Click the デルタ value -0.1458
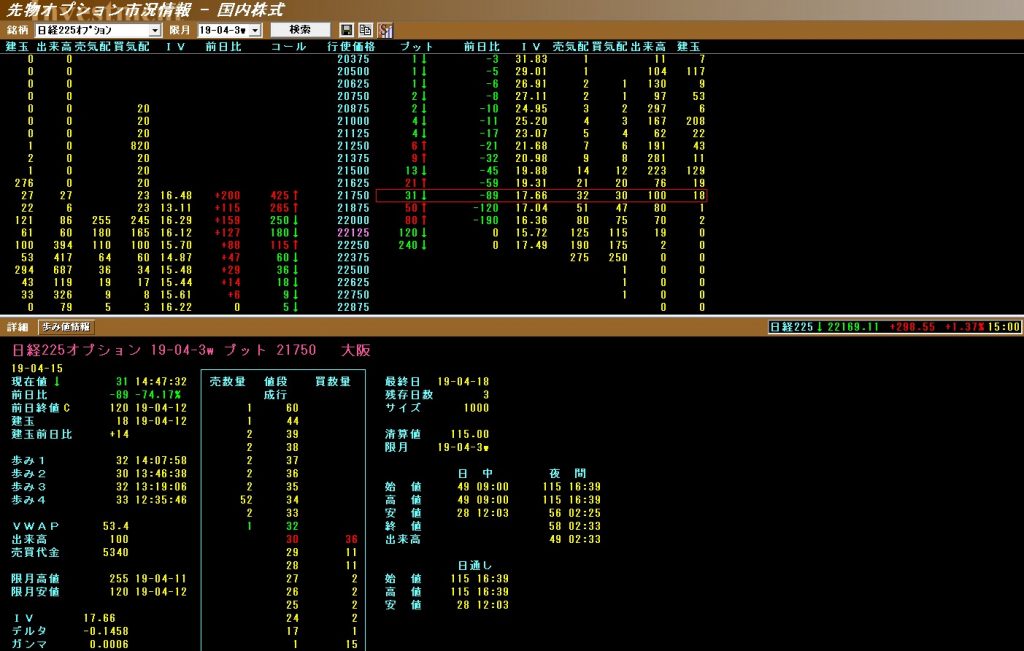 click(106, 631)
